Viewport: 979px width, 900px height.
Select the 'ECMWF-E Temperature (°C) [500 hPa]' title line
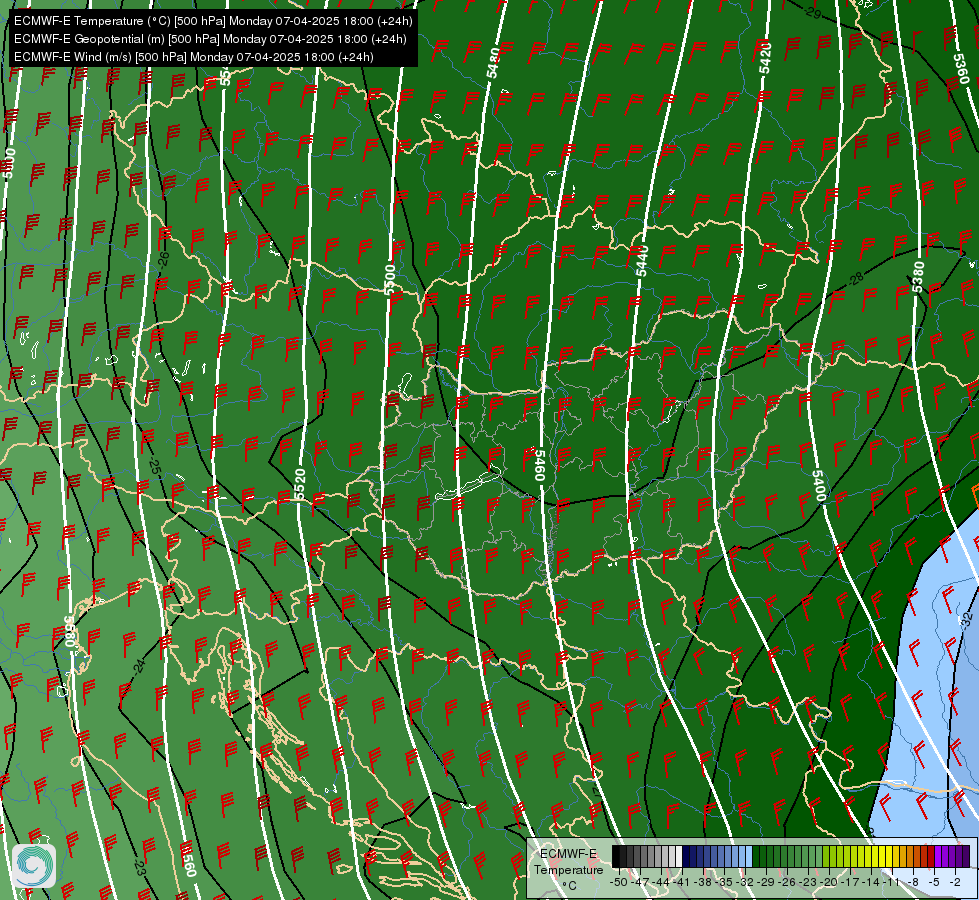tap(213, 21)
